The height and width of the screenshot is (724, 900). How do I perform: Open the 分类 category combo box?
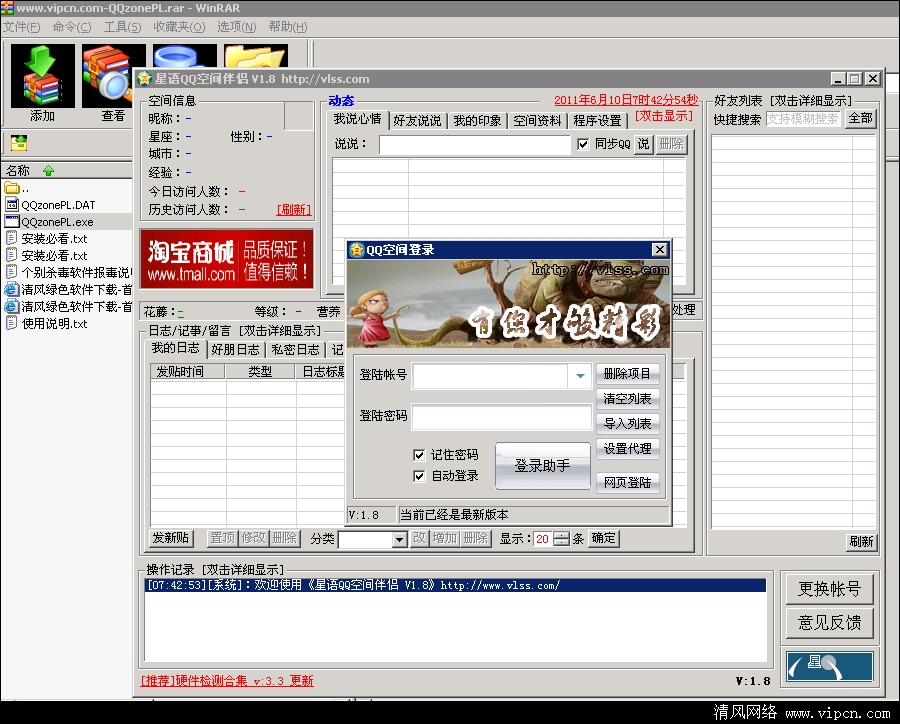coord(399,539)
